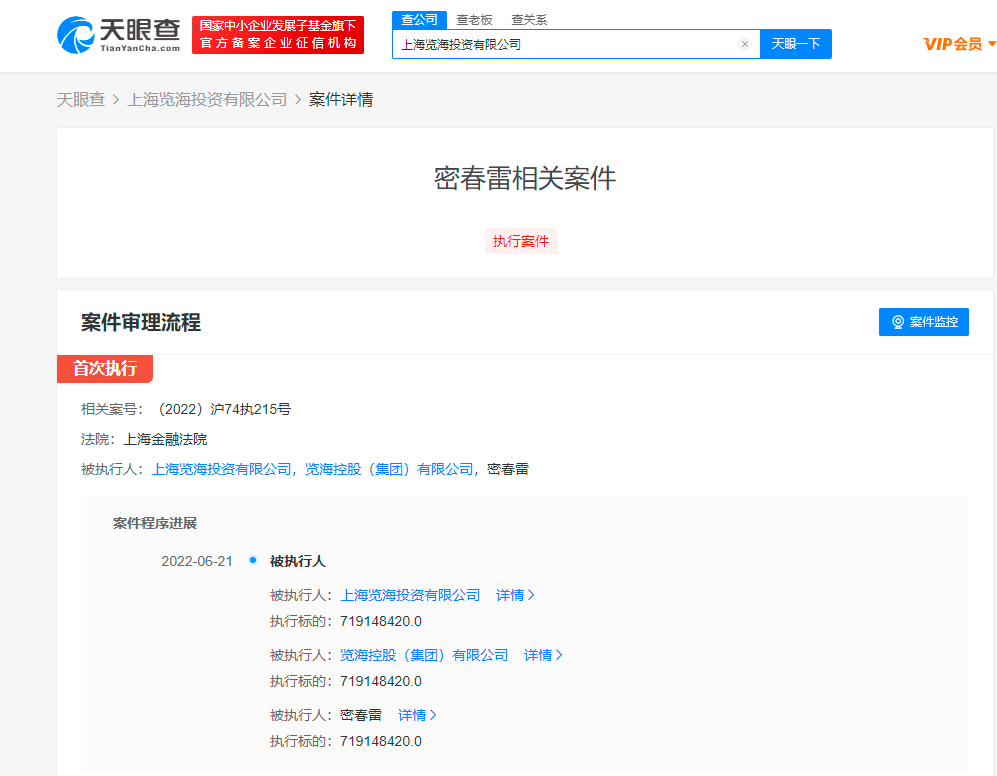
Task: Go to 天眼查 home via breadcrumb
Action: [81, 100]
